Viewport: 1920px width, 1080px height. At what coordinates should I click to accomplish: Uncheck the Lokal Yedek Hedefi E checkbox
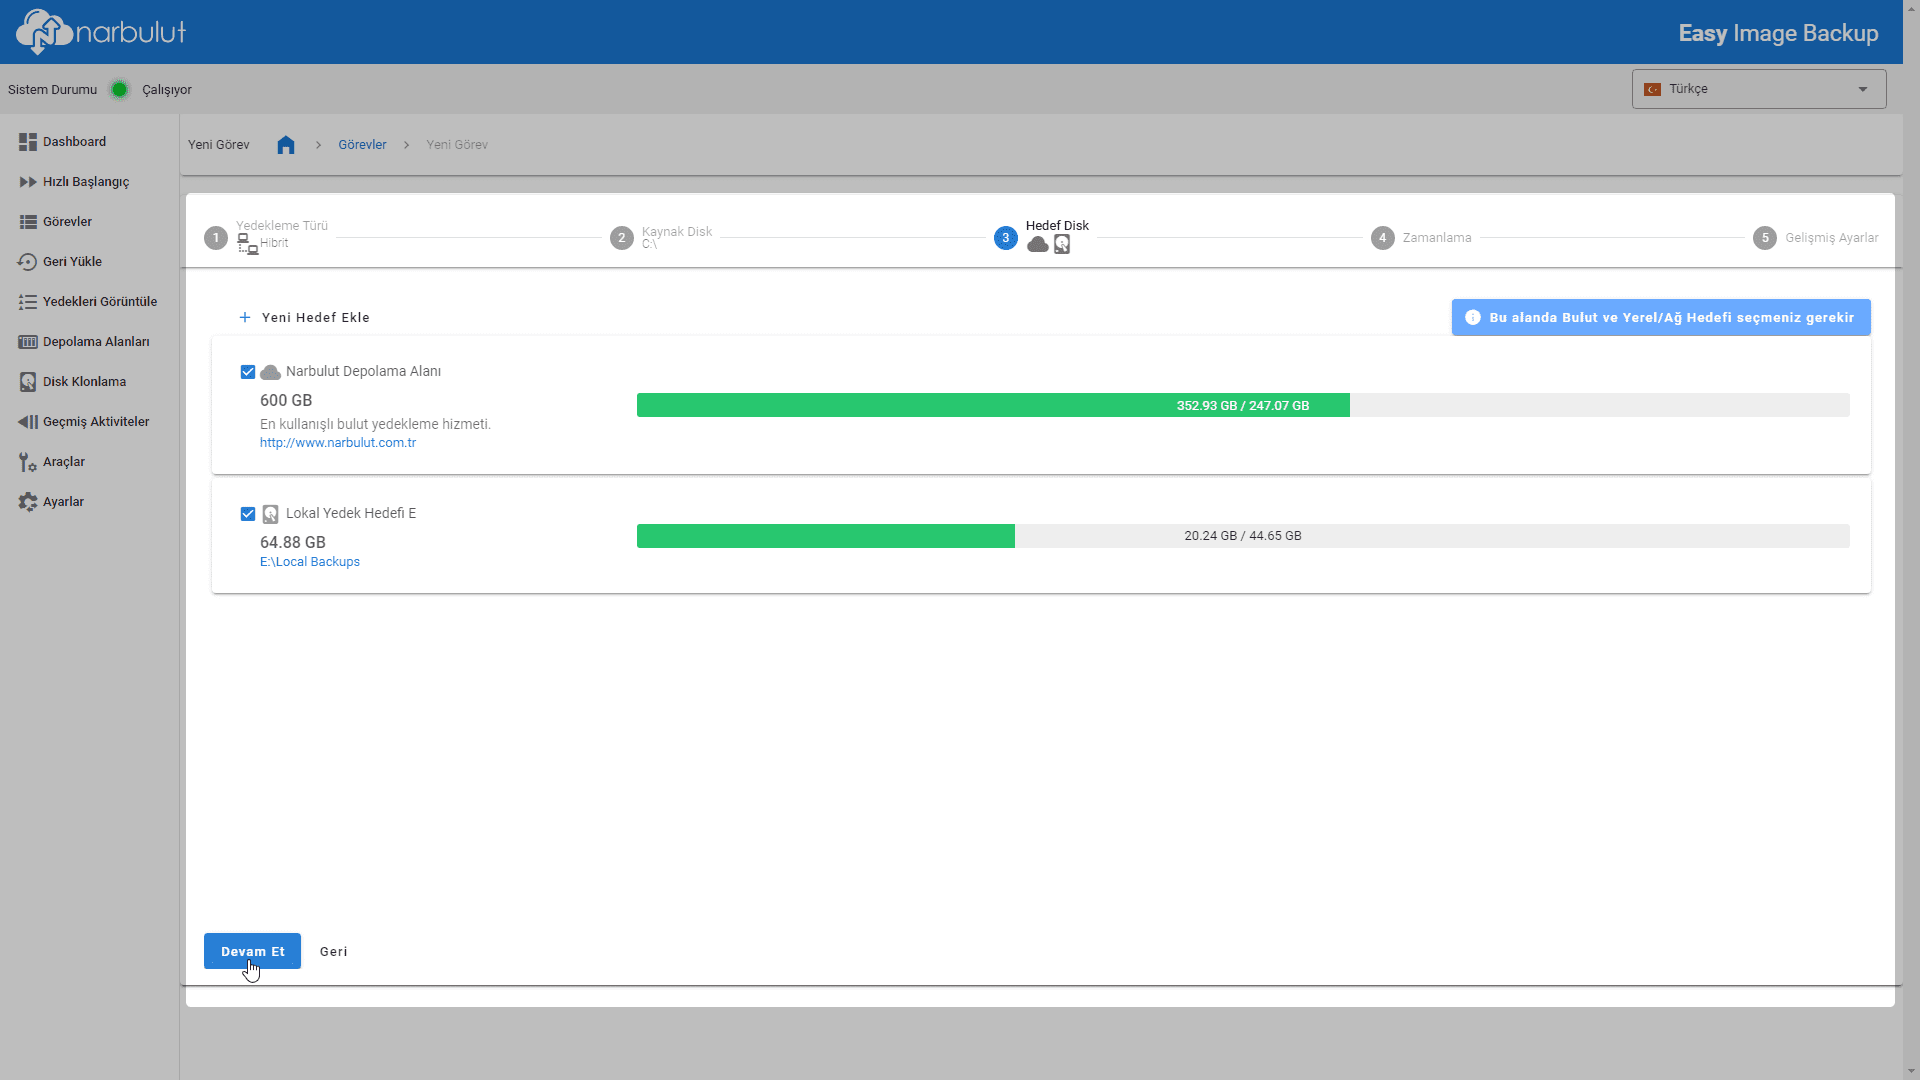pyautogui.click(x=248, y=514)
